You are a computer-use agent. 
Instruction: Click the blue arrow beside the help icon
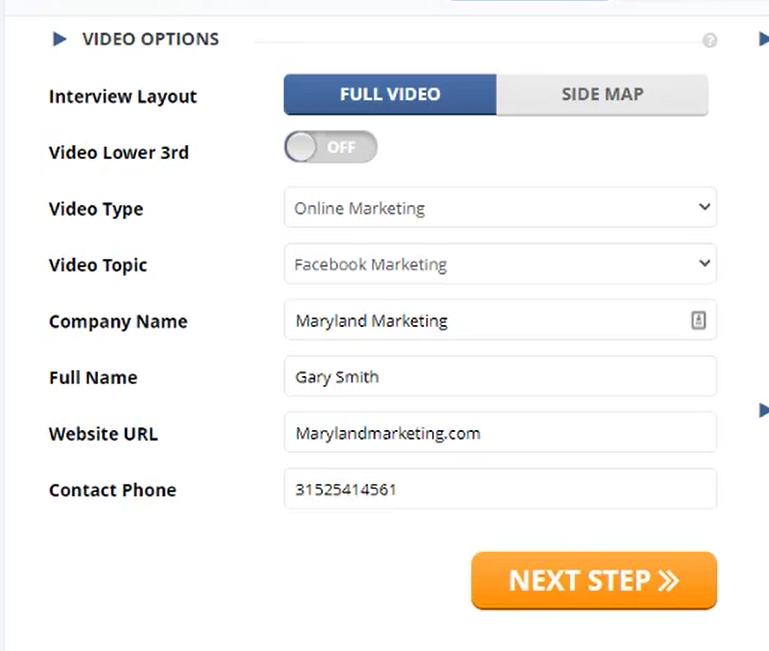tap(763, 40)
